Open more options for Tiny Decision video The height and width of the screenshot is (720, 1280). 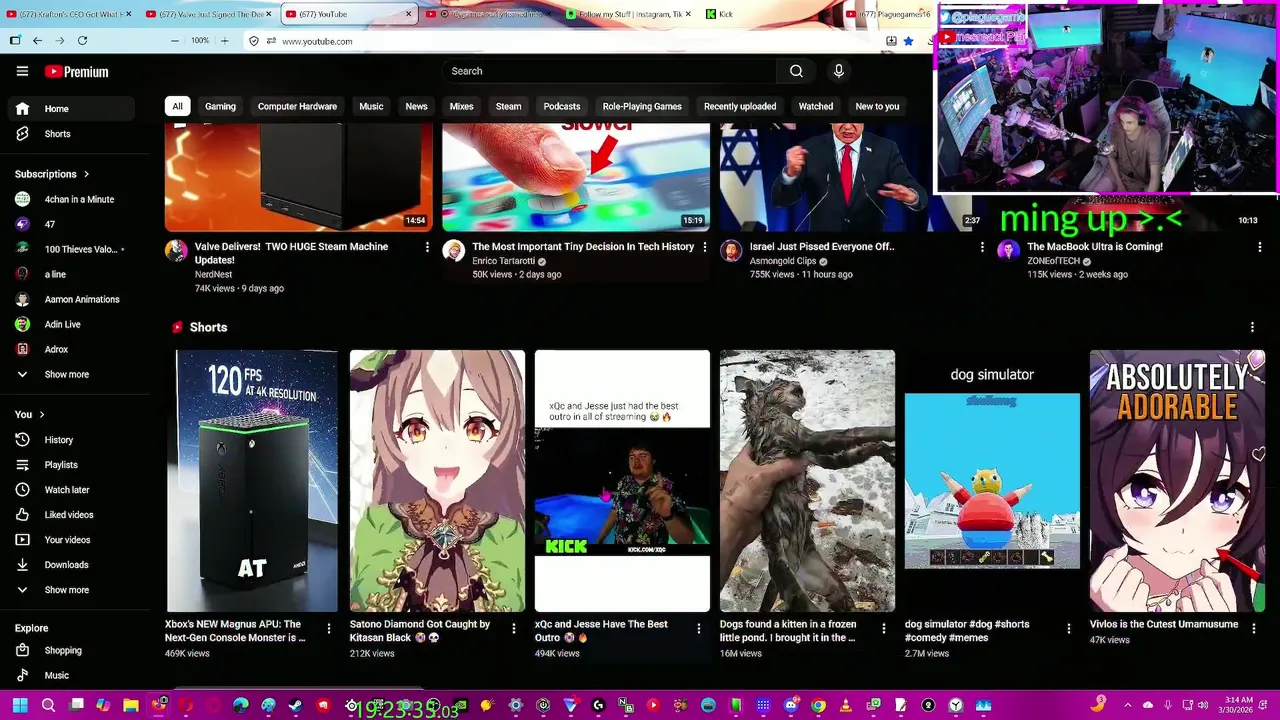coord(704,247)
